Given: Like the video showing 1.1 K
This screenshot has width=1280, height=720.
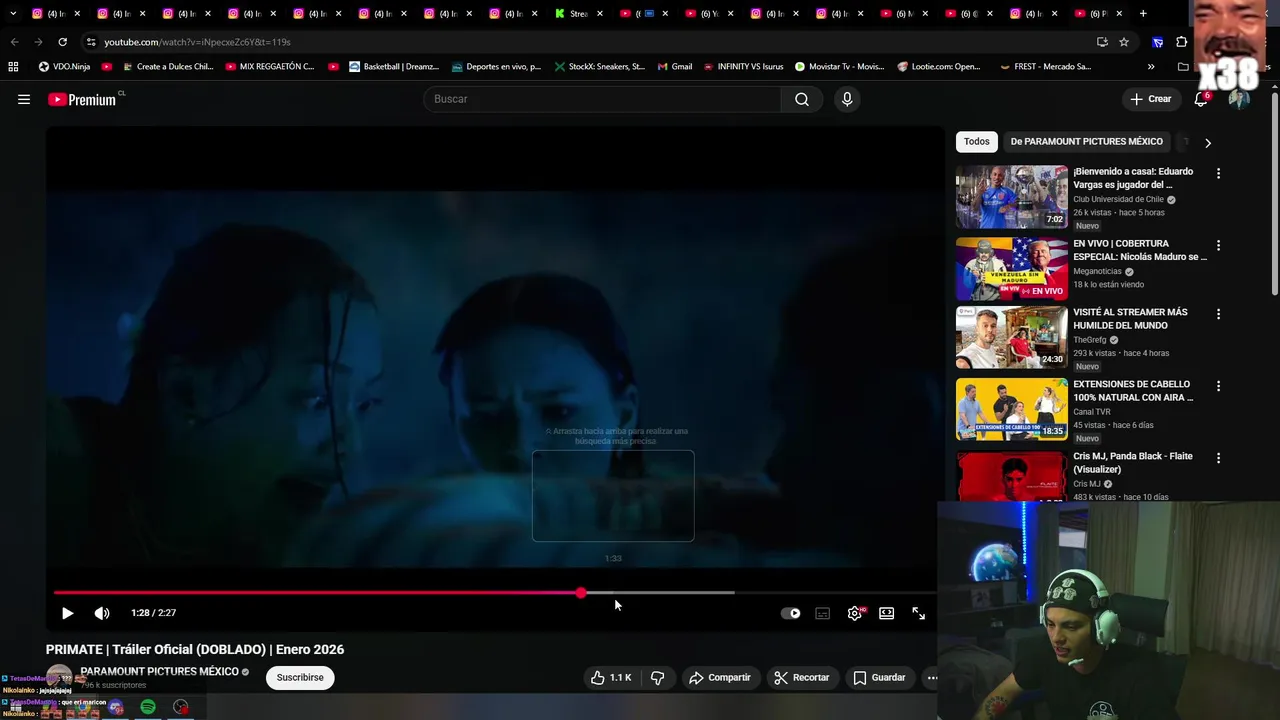Looking at the screenshot, I should click(611, 677).
